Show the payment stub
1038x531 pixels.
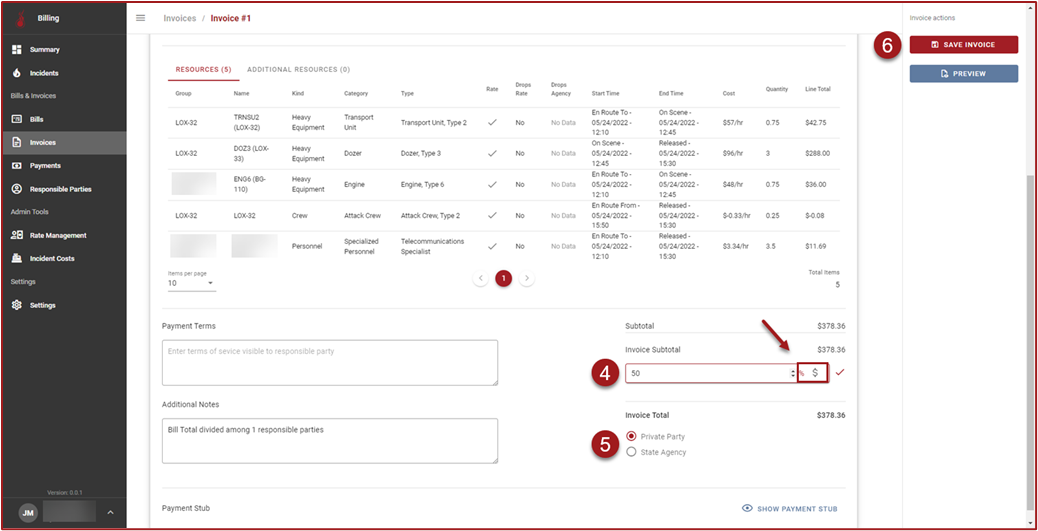(789, 508)
